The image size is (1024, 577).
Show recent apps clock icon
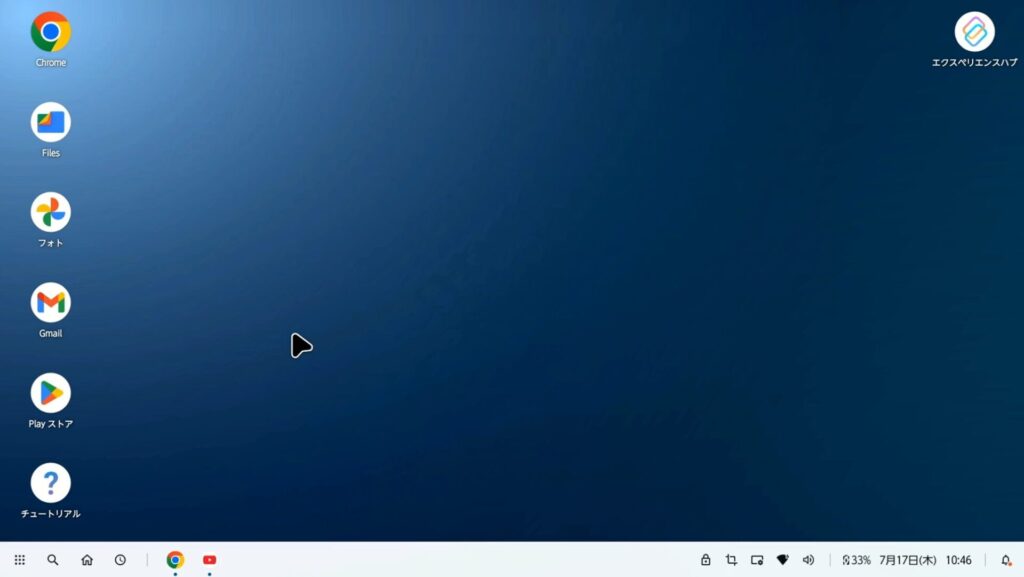tap(120, 560)
